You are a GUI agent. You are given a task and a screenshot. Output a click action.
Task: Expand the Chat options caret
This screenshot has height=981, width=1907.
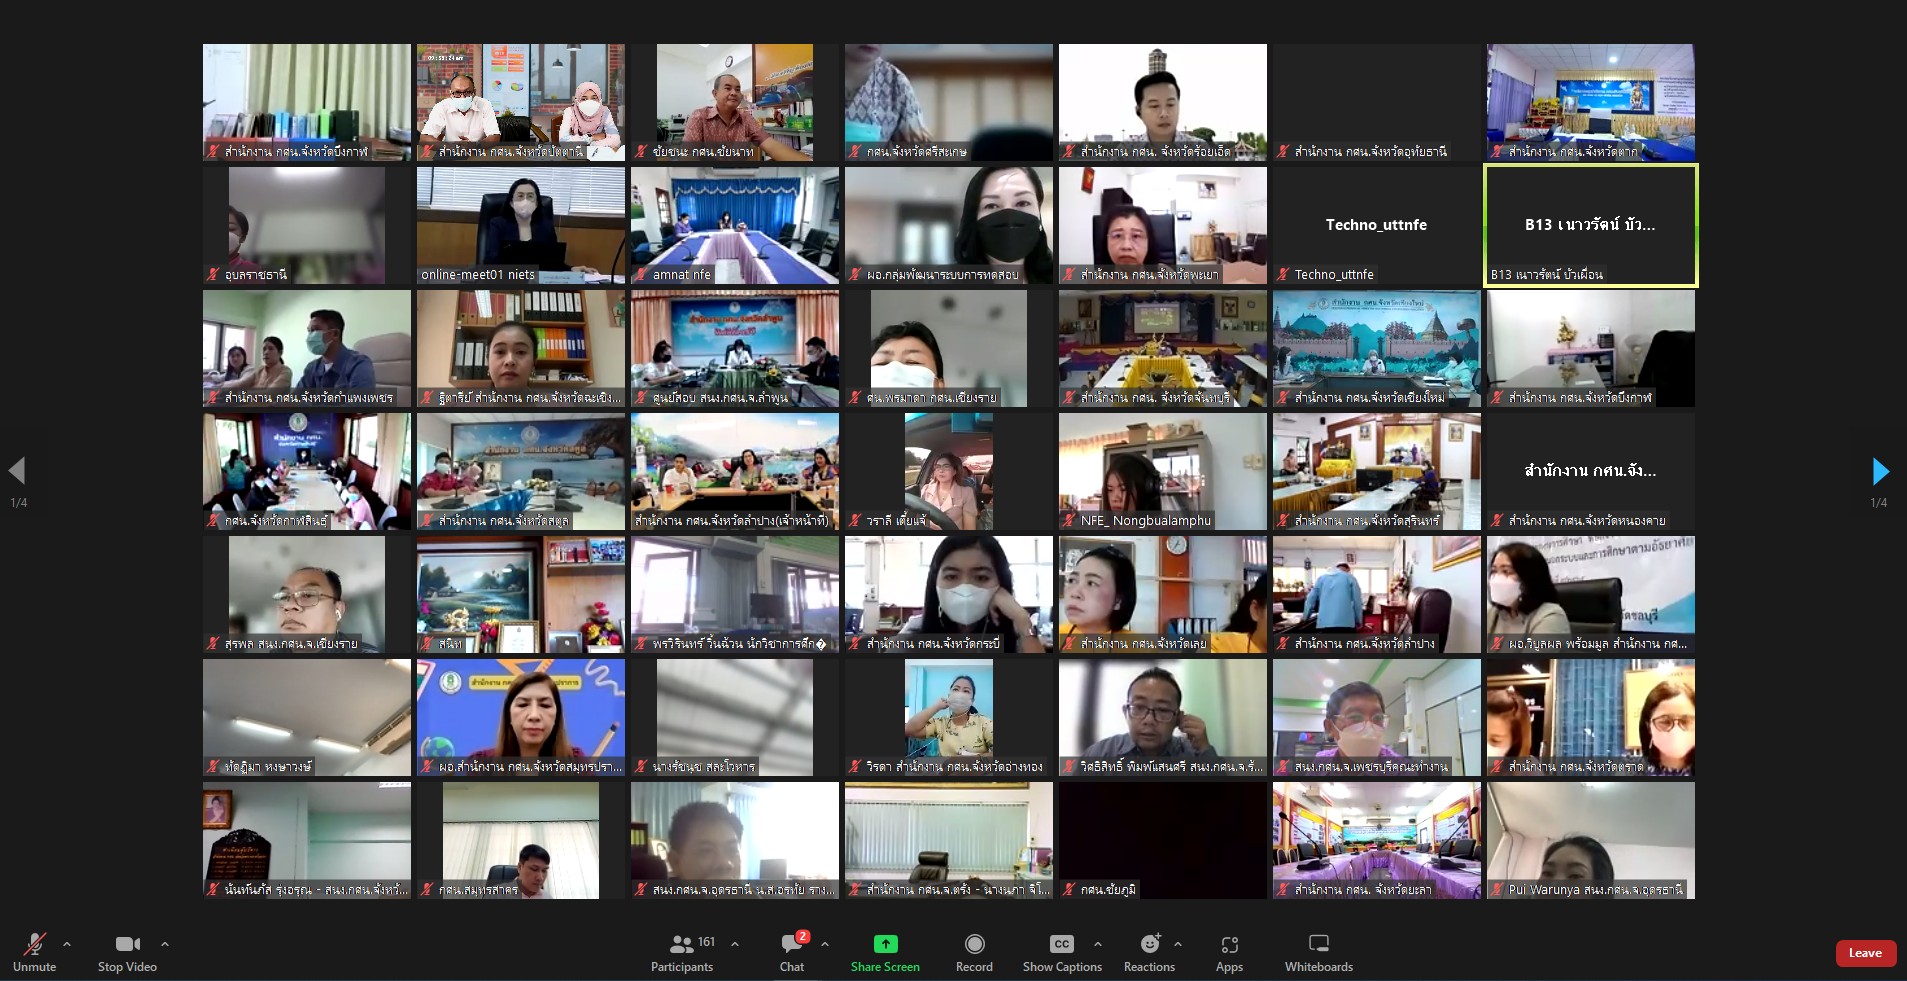click(825, 943)
